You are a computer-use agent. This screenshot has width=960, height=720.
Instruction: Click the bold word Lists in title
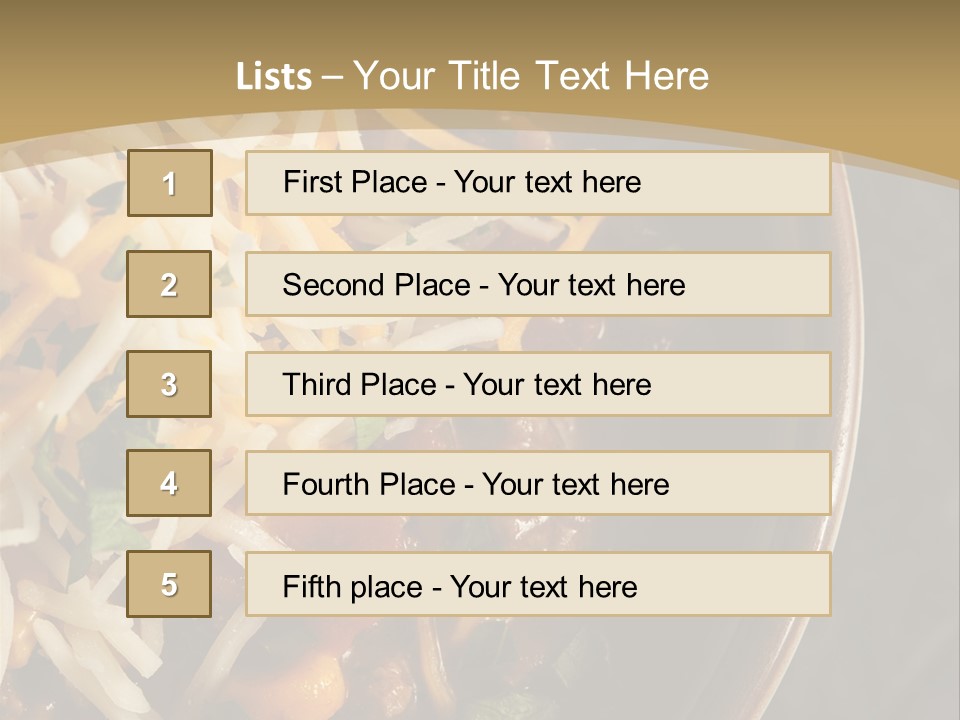tap(274, 76)
